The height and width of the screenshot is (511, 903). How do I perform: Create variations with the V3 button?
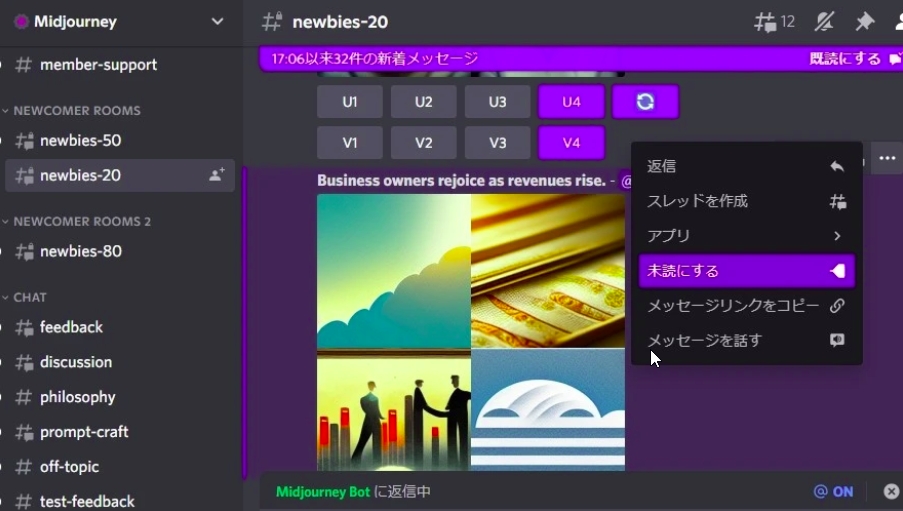point(498,143)
